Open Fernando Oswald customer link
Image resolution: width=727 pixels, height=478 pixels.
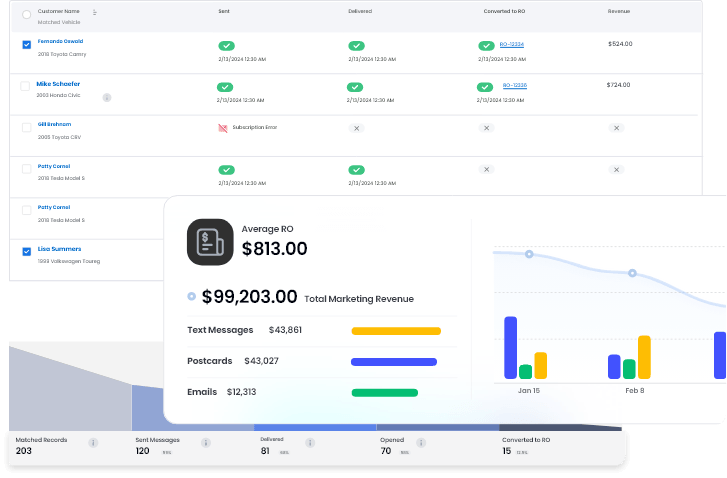coord(60,41)
